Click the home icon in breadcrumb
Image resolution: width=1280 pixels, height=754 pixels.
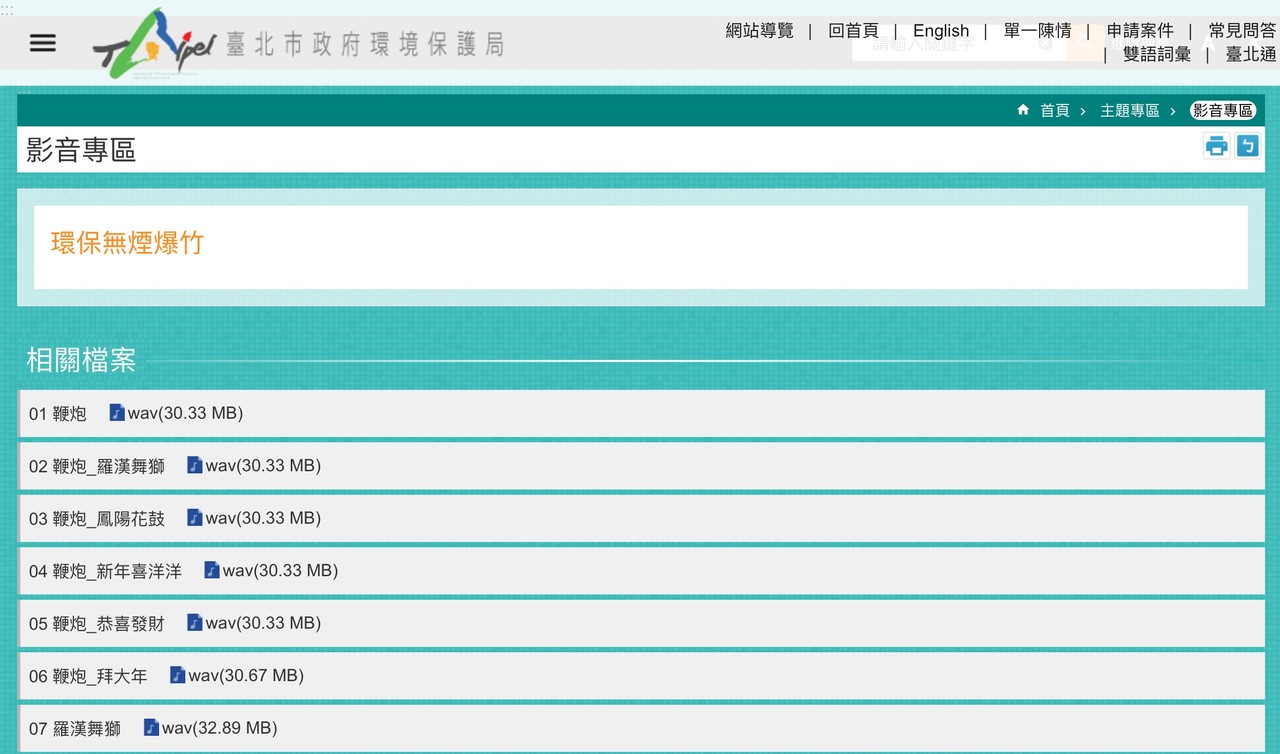[x=1023, y=110]
